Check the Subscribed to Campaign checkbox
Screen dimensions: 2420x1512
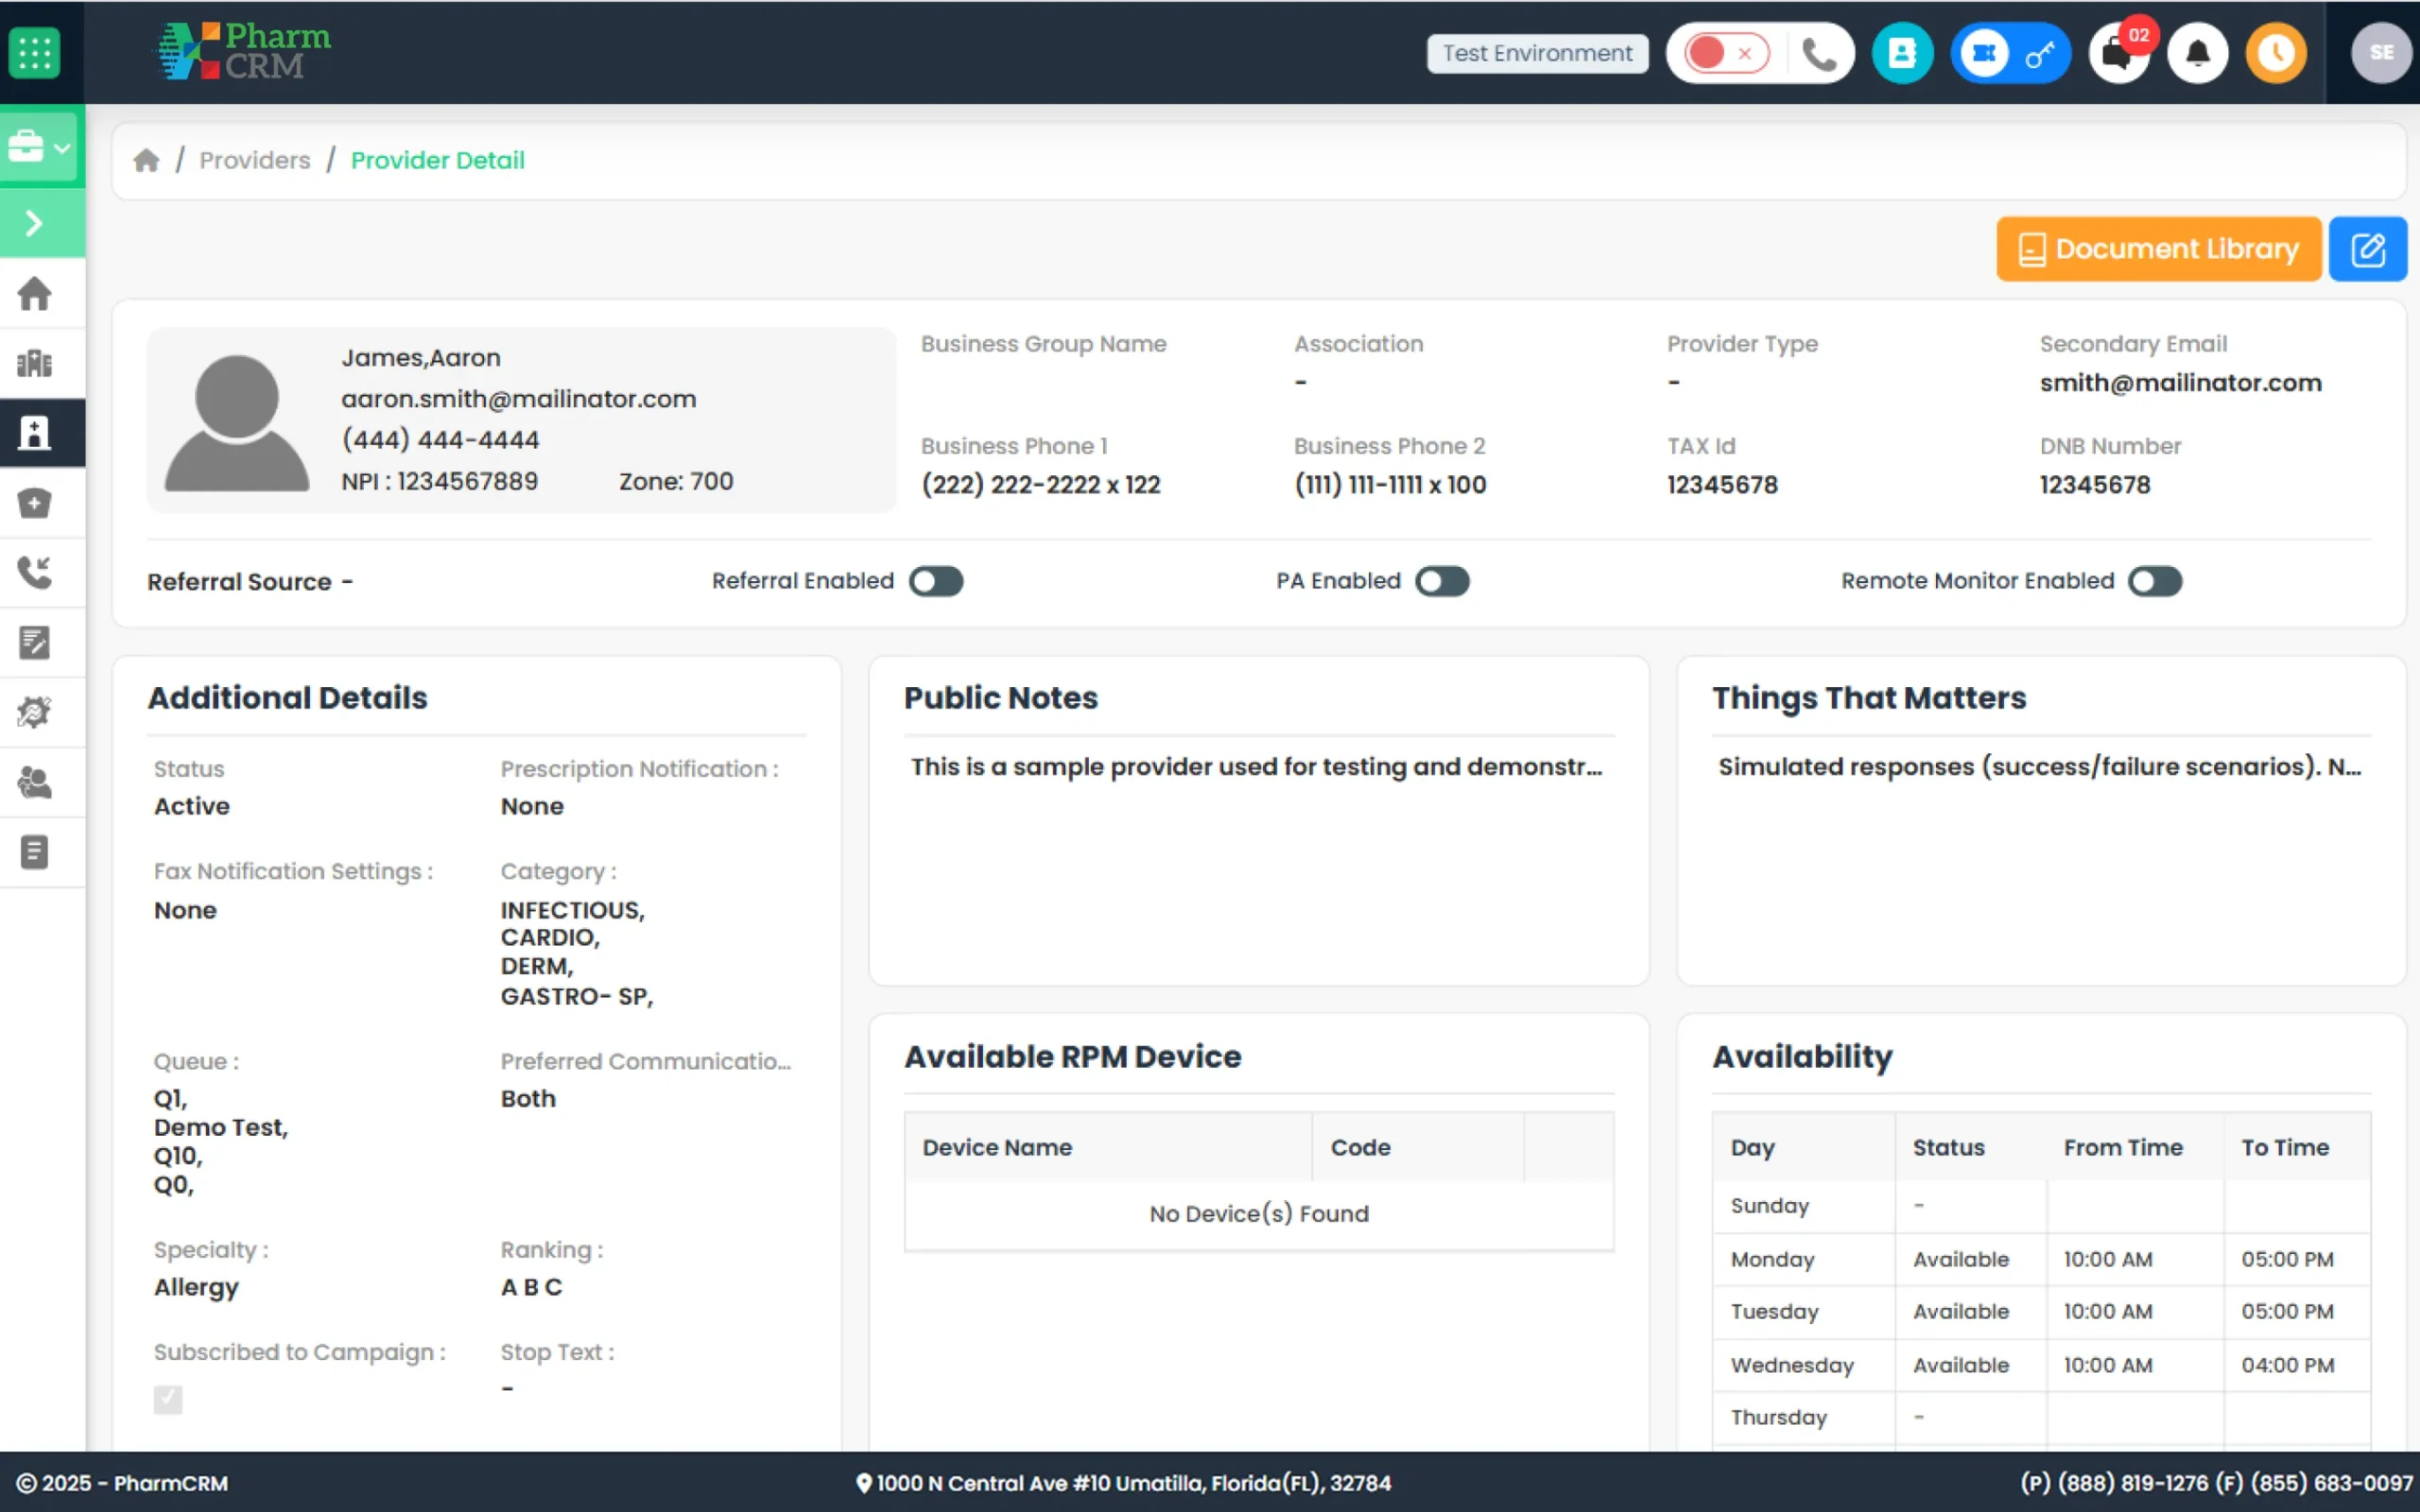click(x=168, y=1399)
